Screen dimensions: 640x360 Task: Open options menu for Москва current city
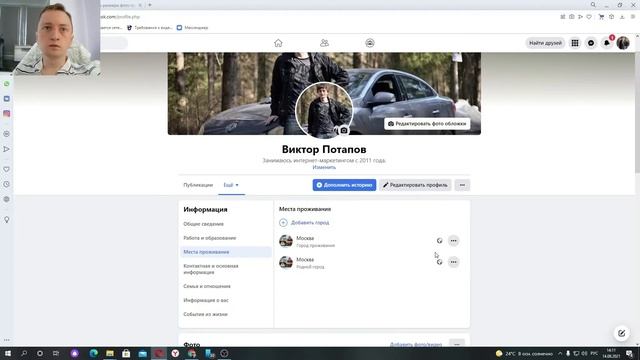pos(453,241)
